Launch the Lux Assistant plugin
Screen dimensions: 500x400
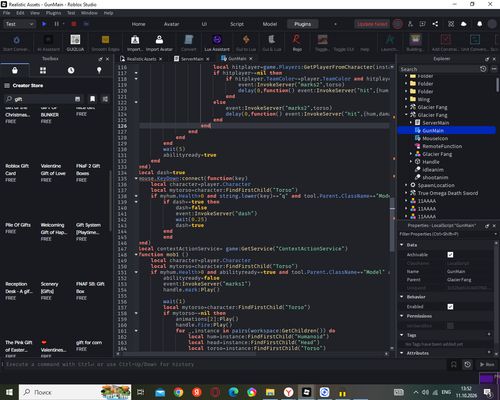point(217,43)
